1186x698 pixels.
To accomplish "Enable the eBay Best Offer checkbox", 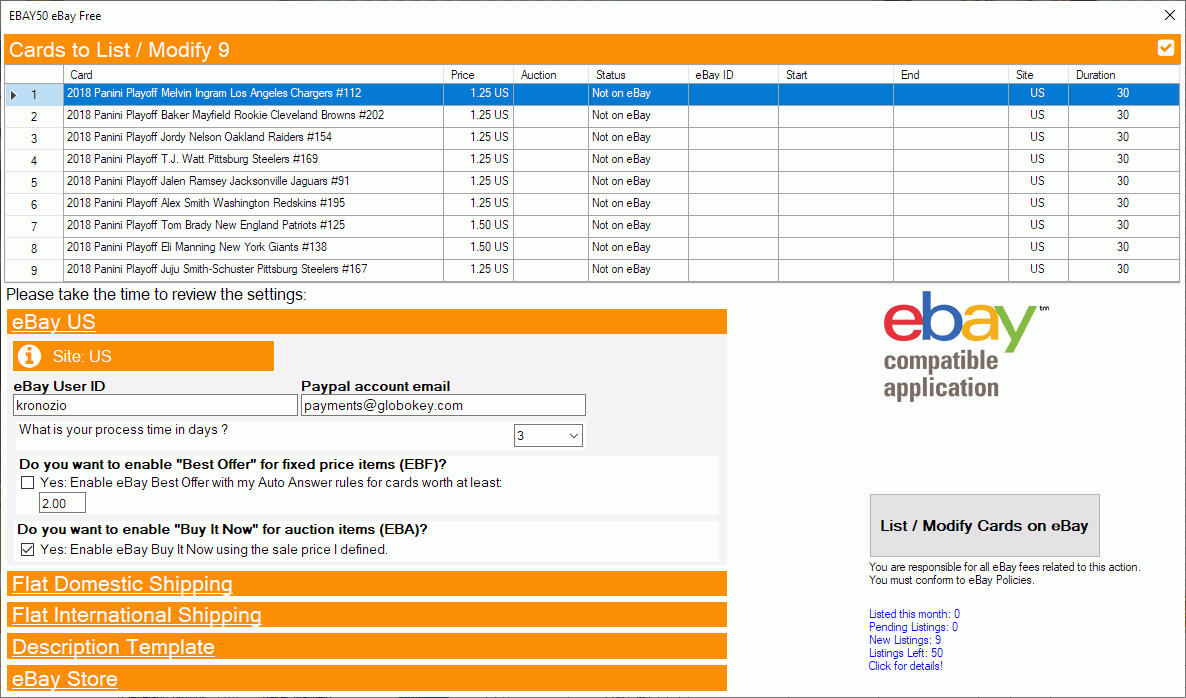I will [x=28, y=482].
